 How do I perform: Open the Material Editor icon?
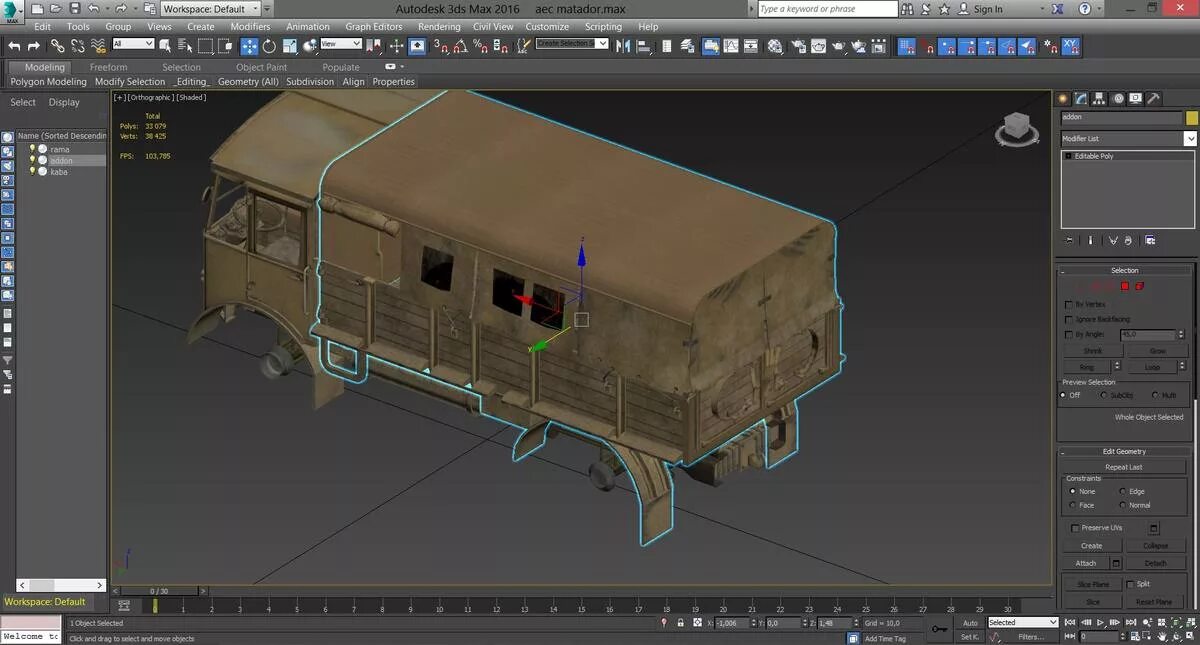775,46
